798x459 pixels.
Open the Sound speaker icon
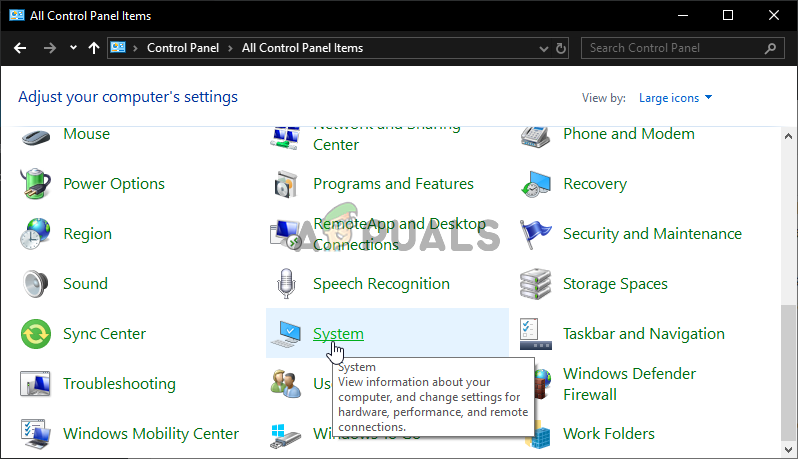coord(36,284)
